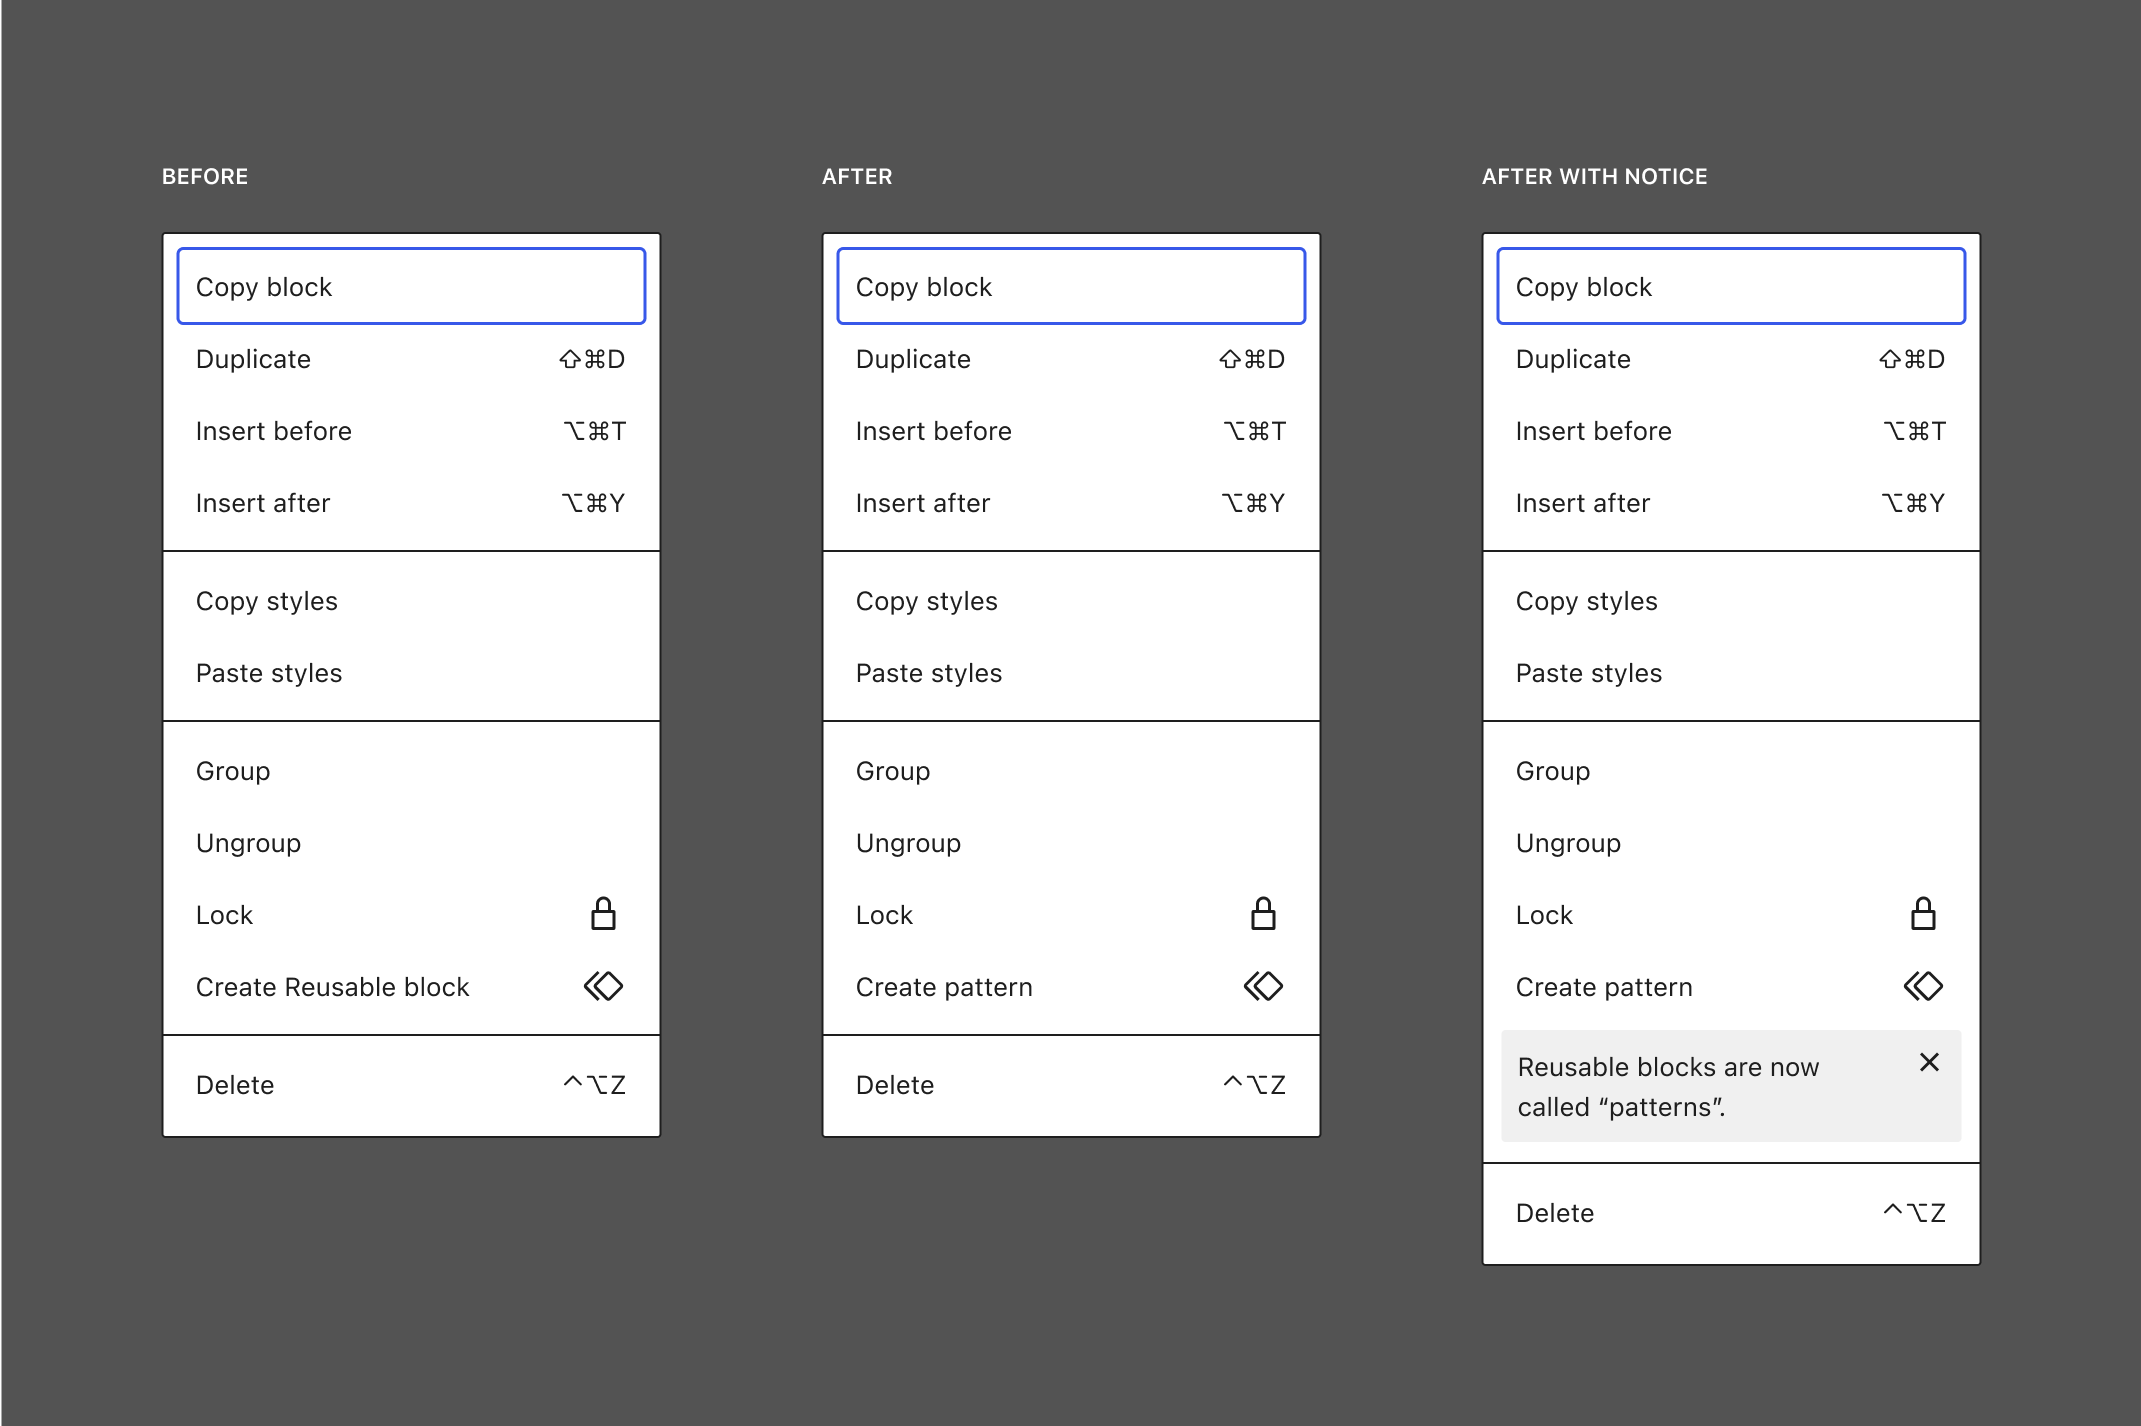Select Insert after in BEFORE menu
The width and height of the screenshot is (2141, 1426).
pyautogui.click(x=263, y=503)
